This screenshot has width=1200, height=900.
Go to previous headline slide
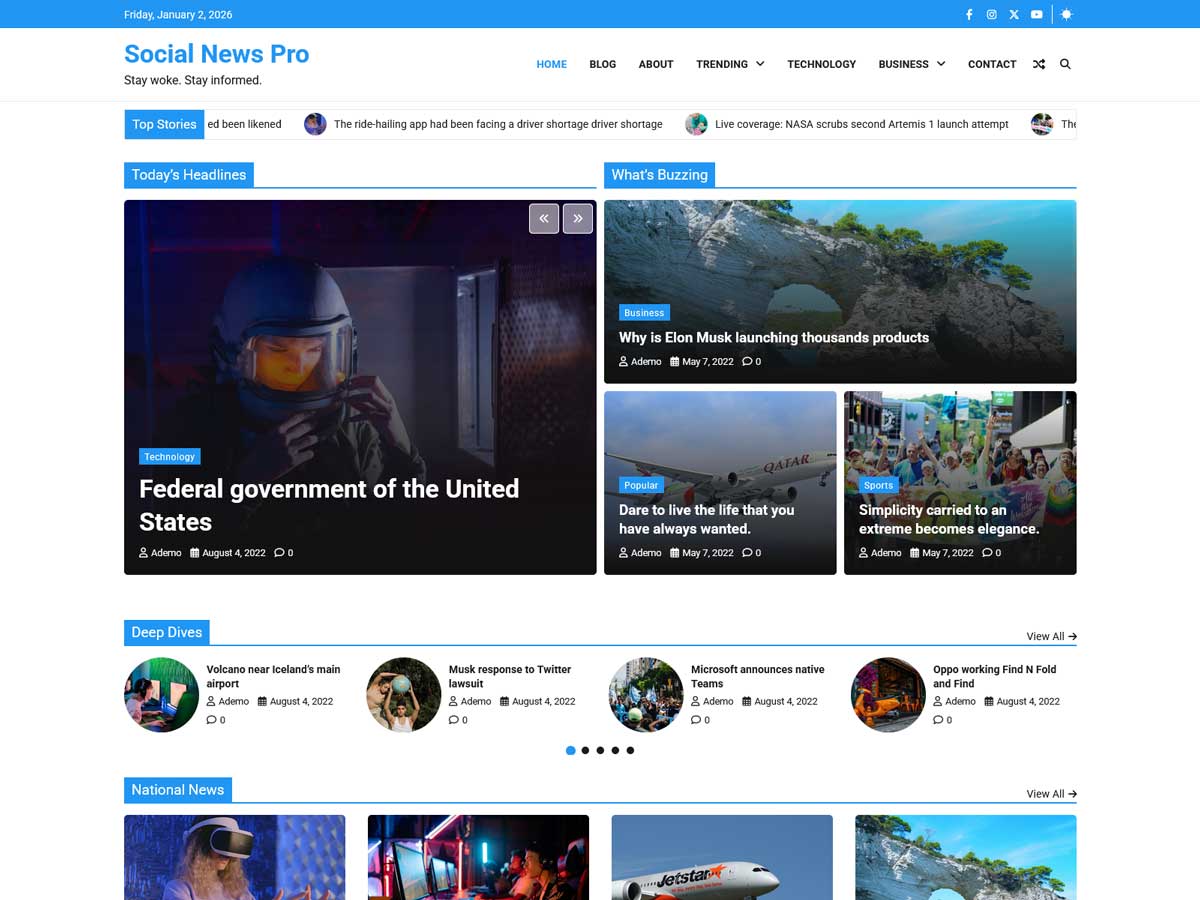(544, 218)
